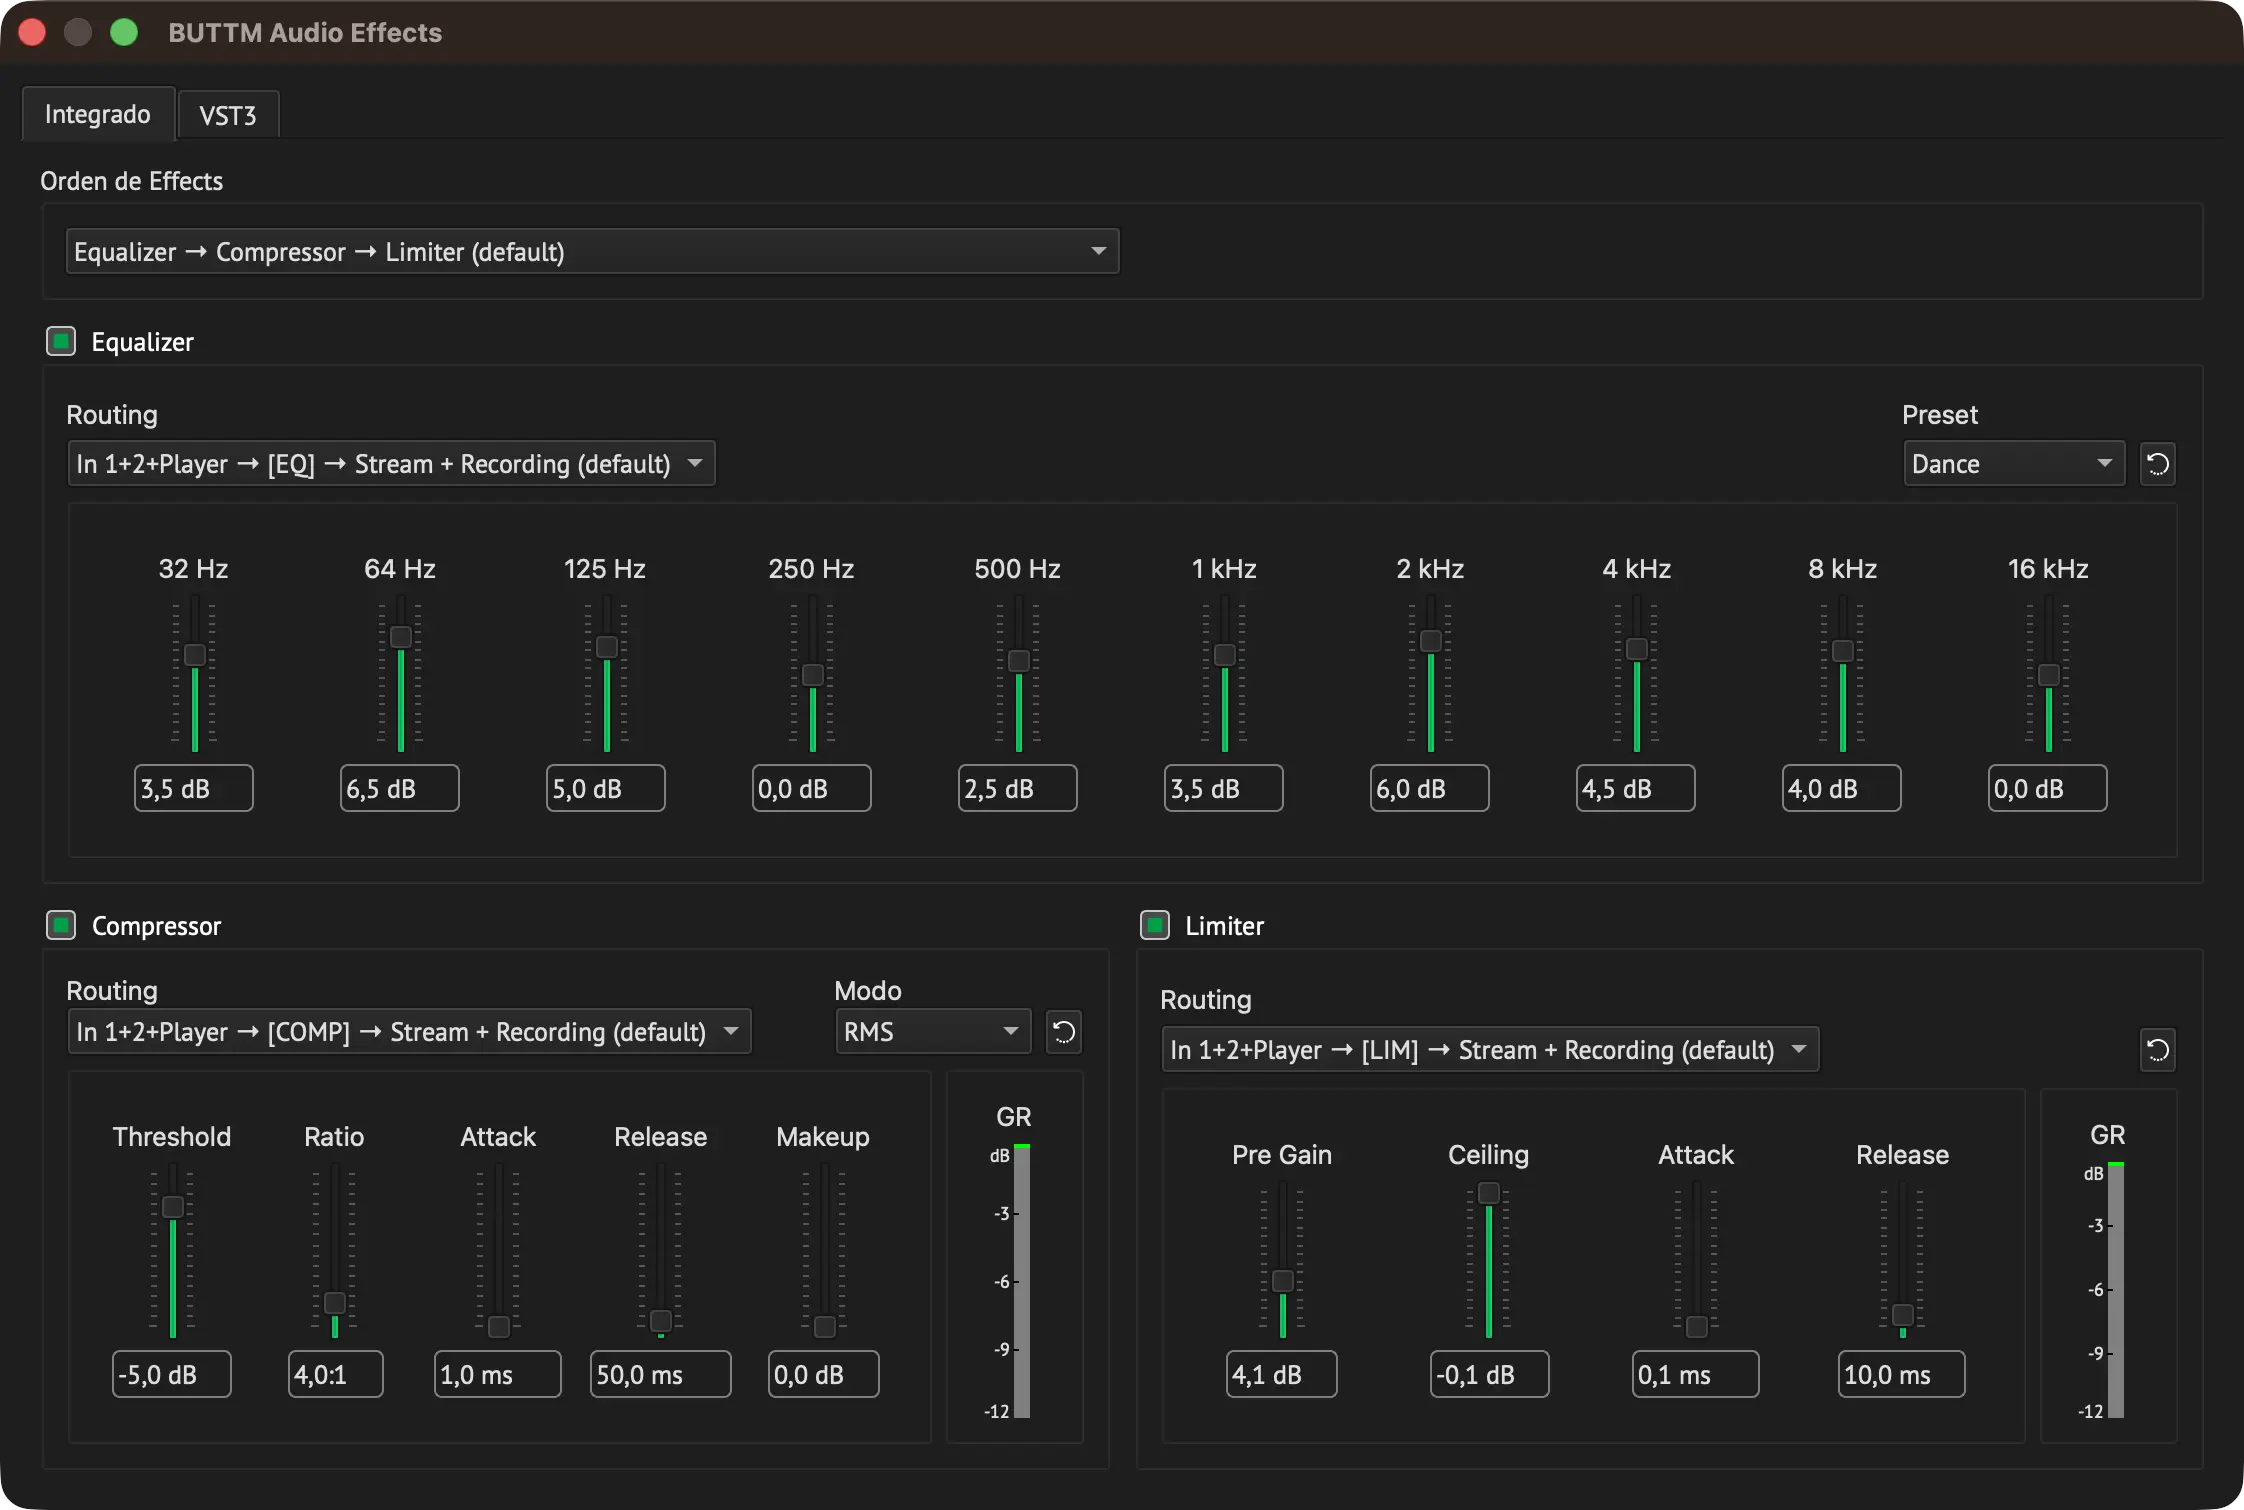Click the Ceiling -0,1 dB field
2244x1510 pixels.
(x=1490, y=1374)
